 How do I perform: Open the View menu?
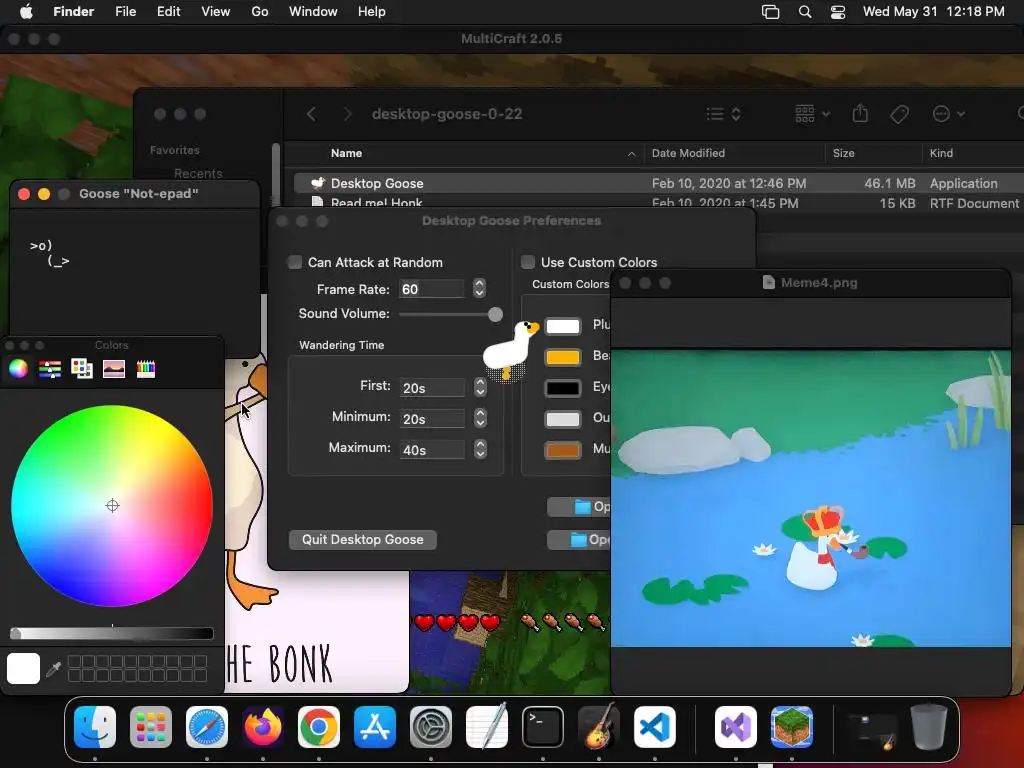click(x=216, y=12)
